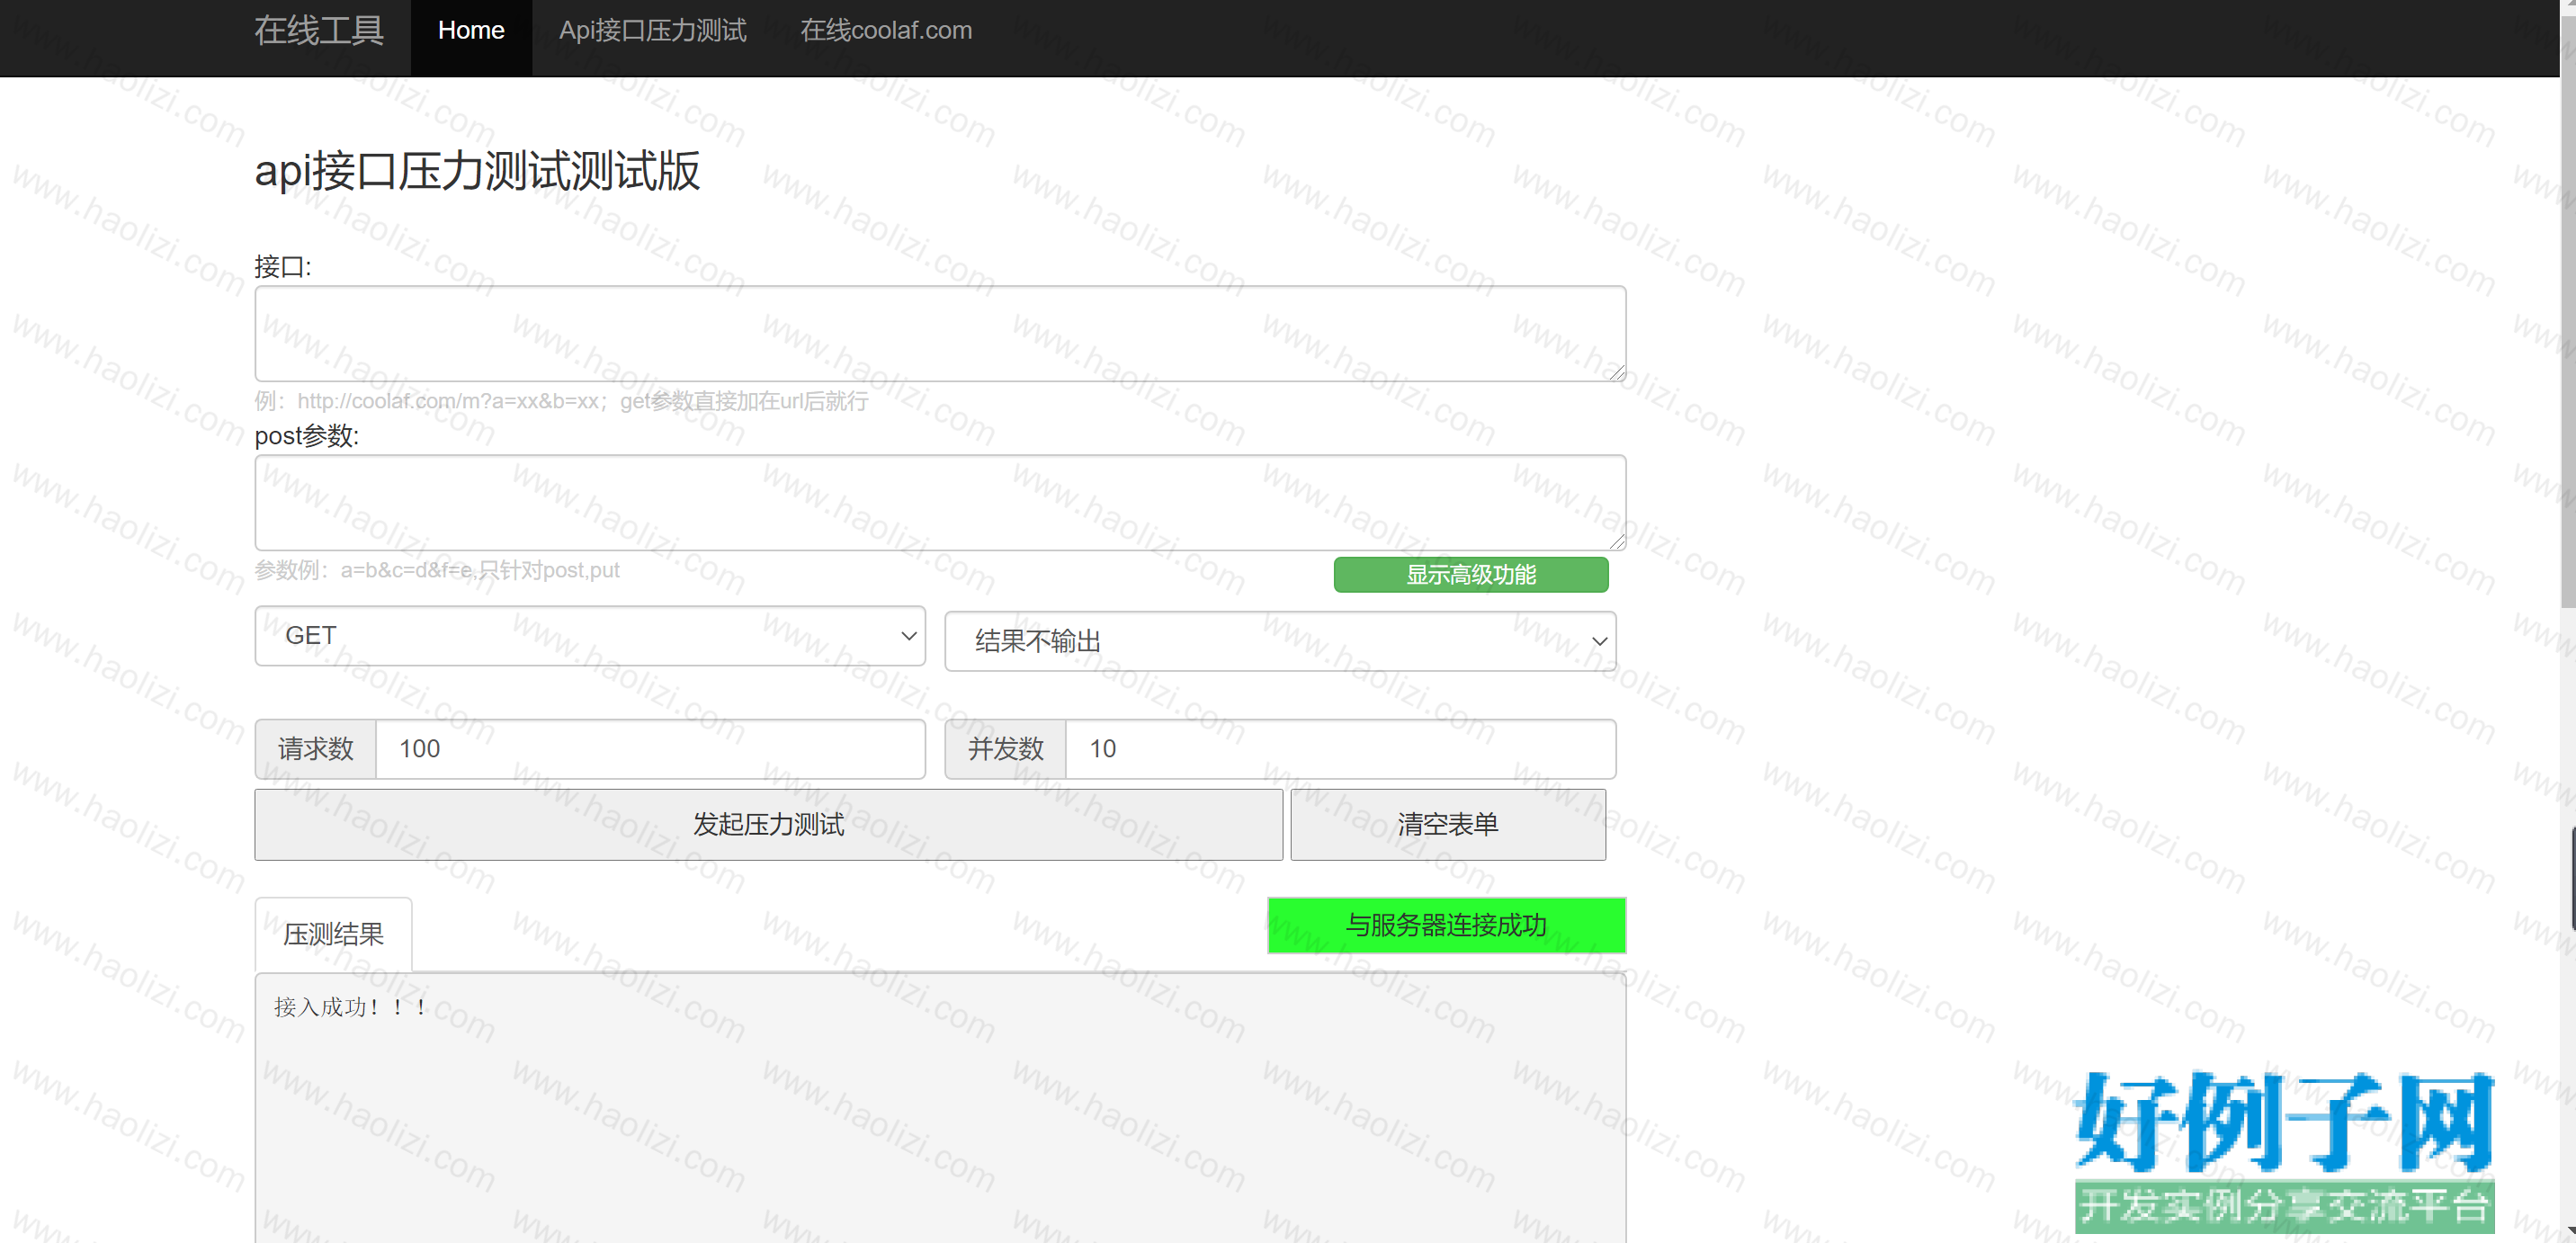The height and width of the screenshot is (1243, 2576).
Task: Open the Api接口压力测试 nav item
Action: click(x=652, y=30)
